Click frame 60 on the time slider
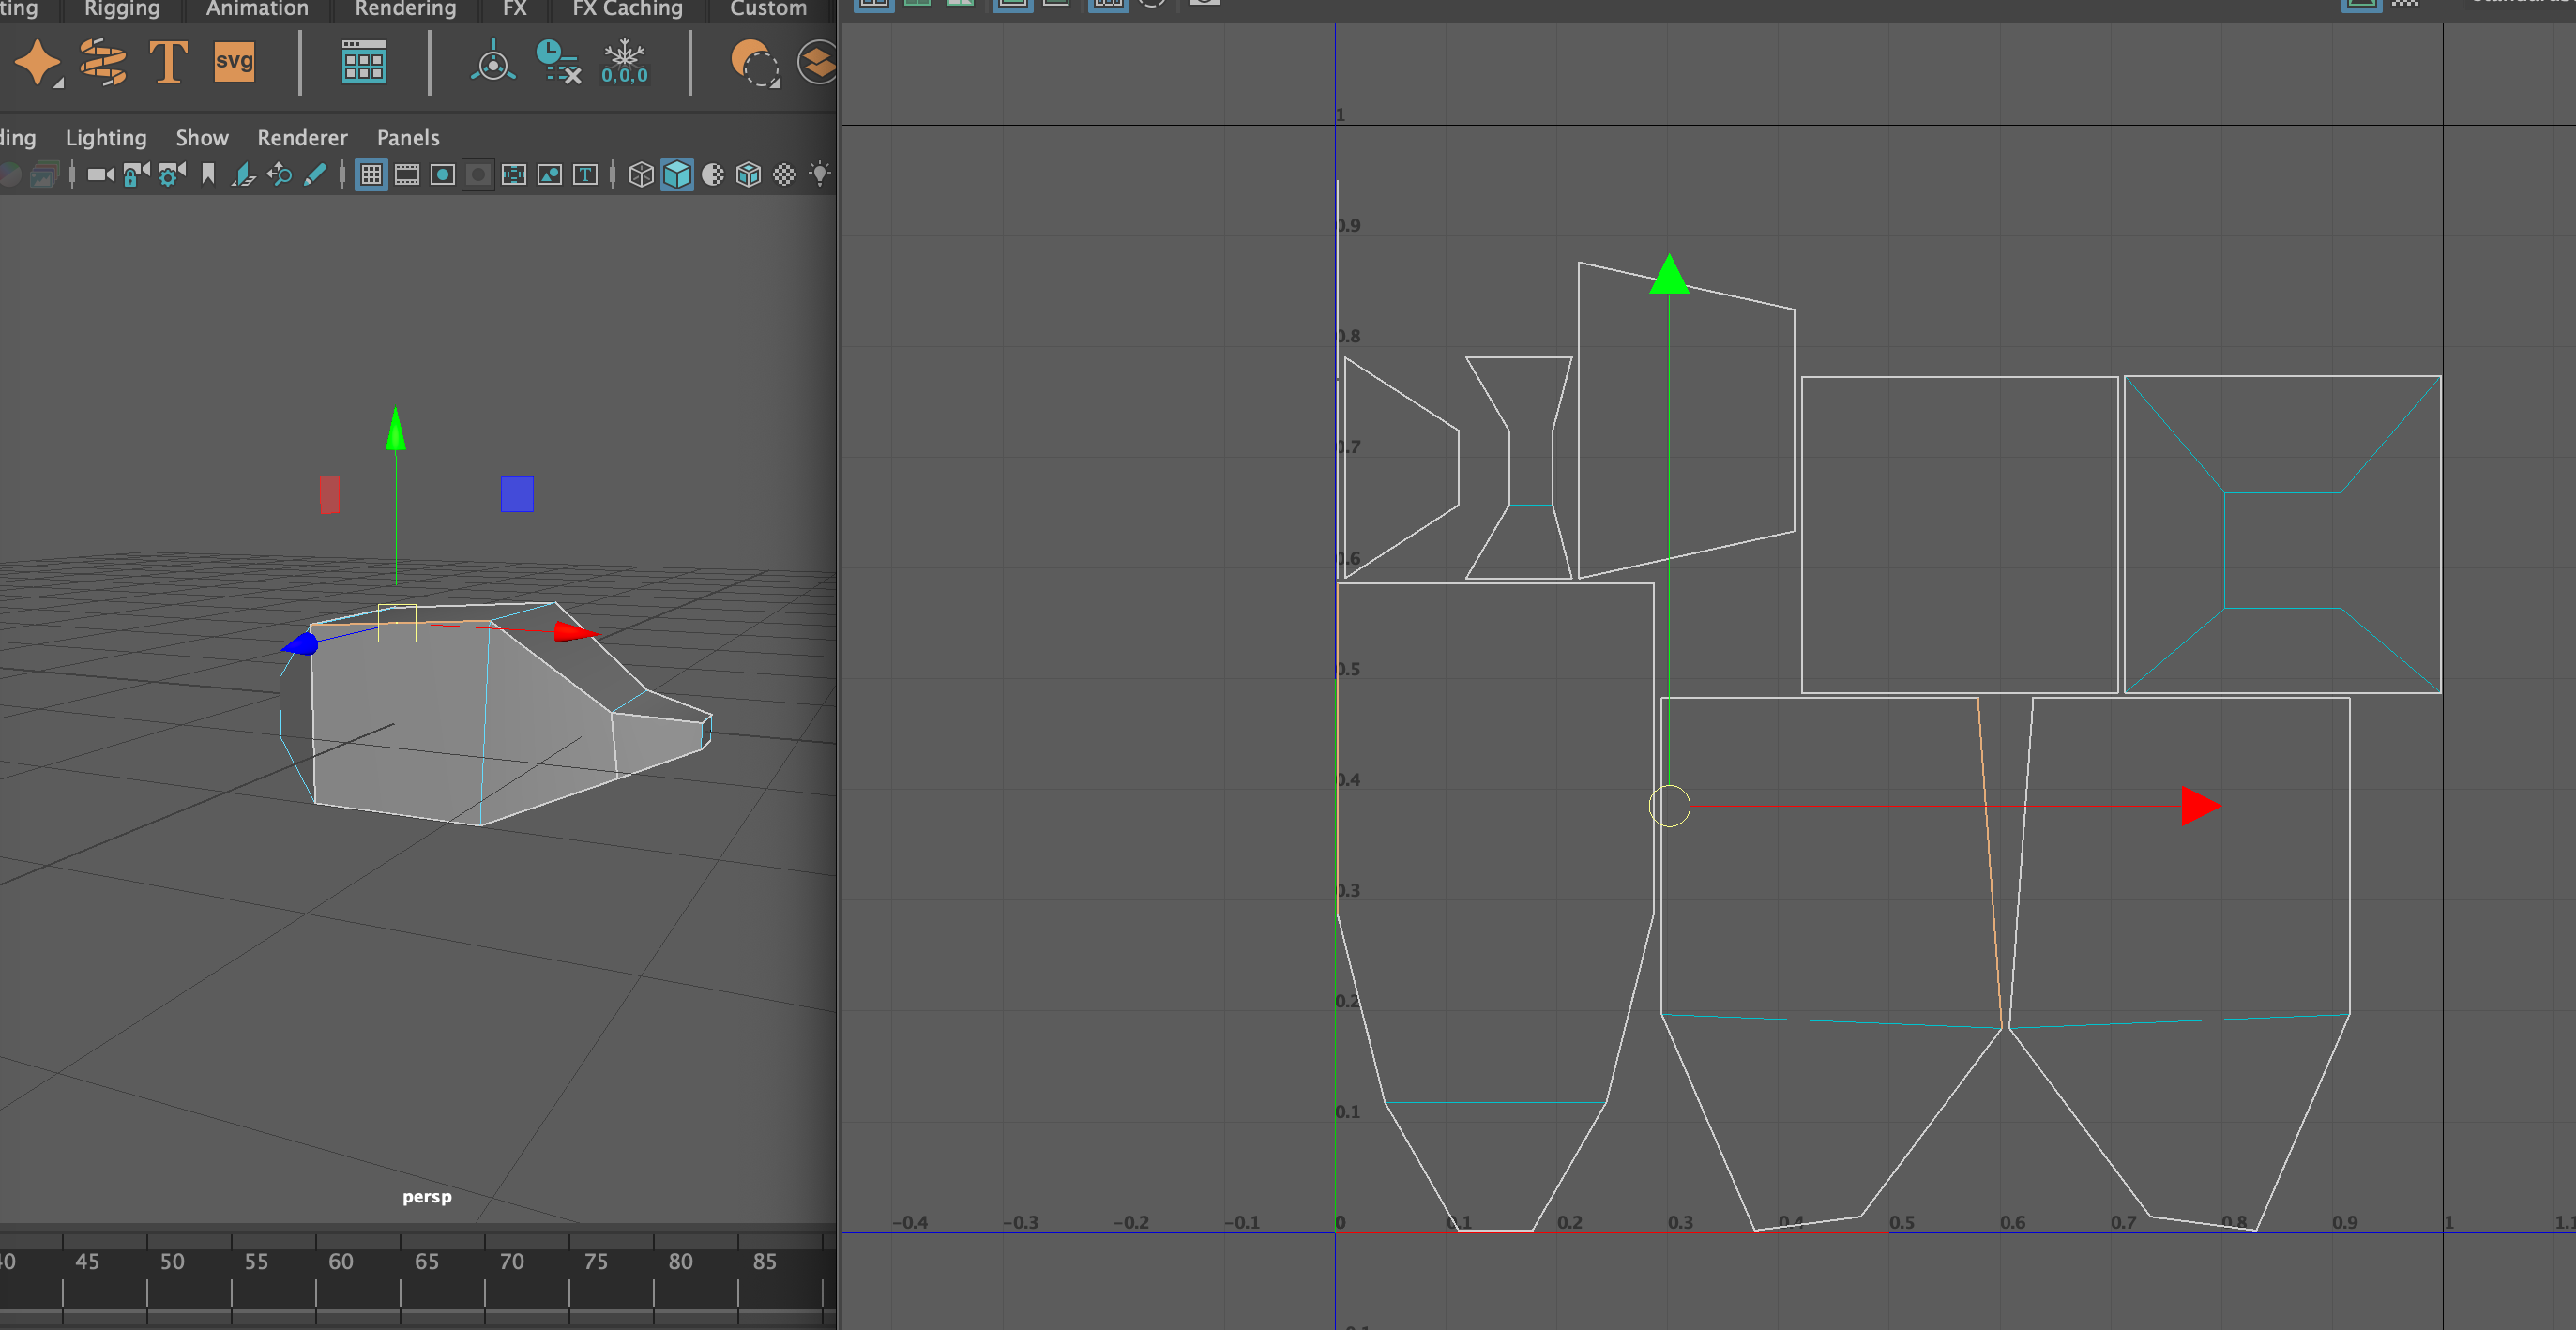The image size is (2576, 1330). pyautogui.click(x=341, y=1262)
